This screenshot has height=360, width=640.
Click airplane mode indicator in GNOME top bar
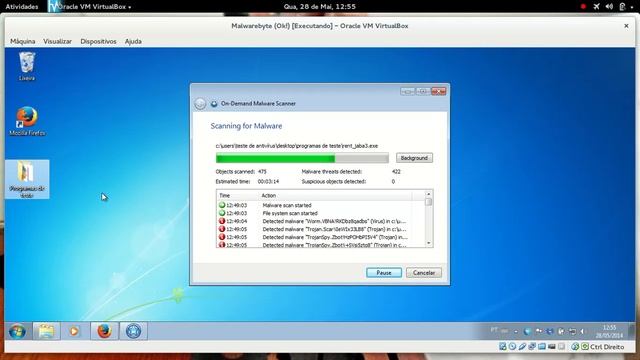click(596, 7)
